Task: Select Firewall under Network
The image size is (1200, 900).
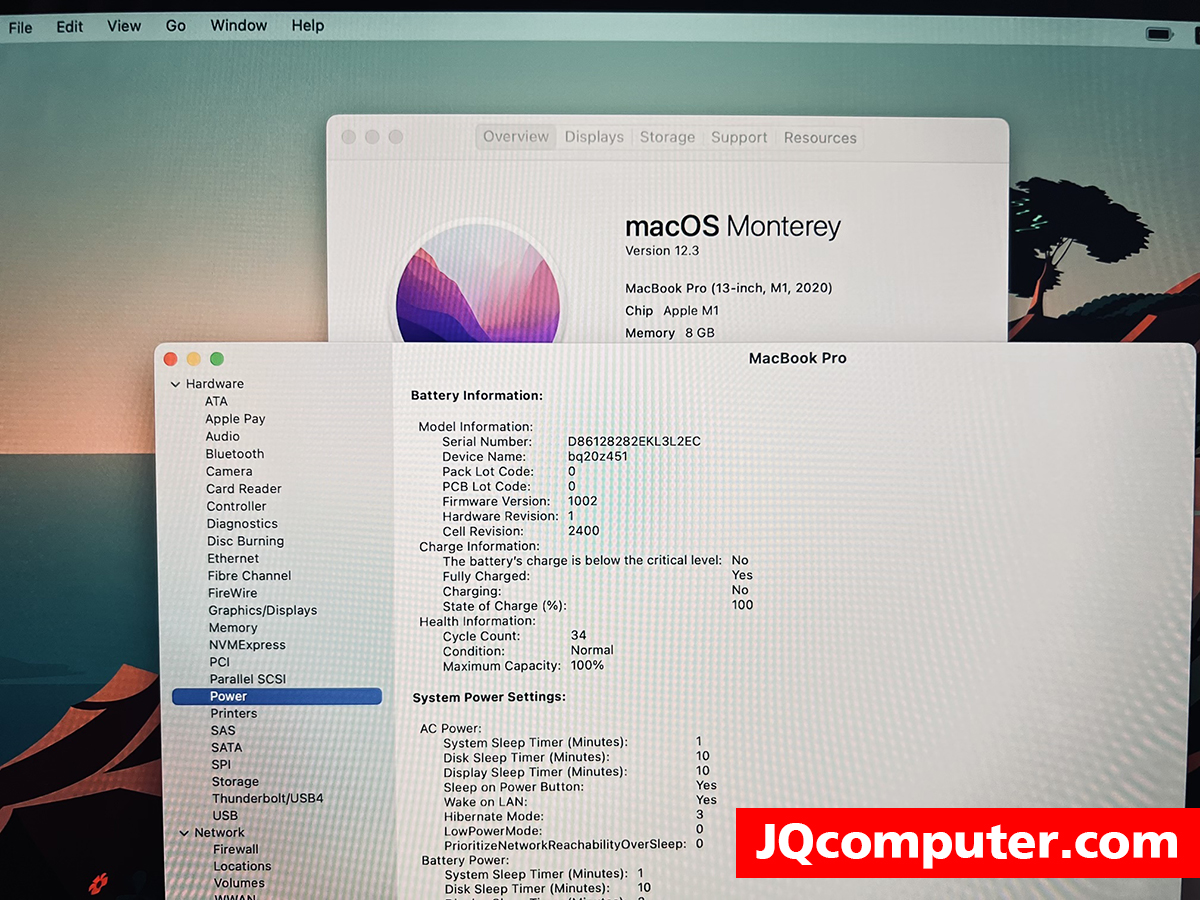Action: (x=236, y=850)
